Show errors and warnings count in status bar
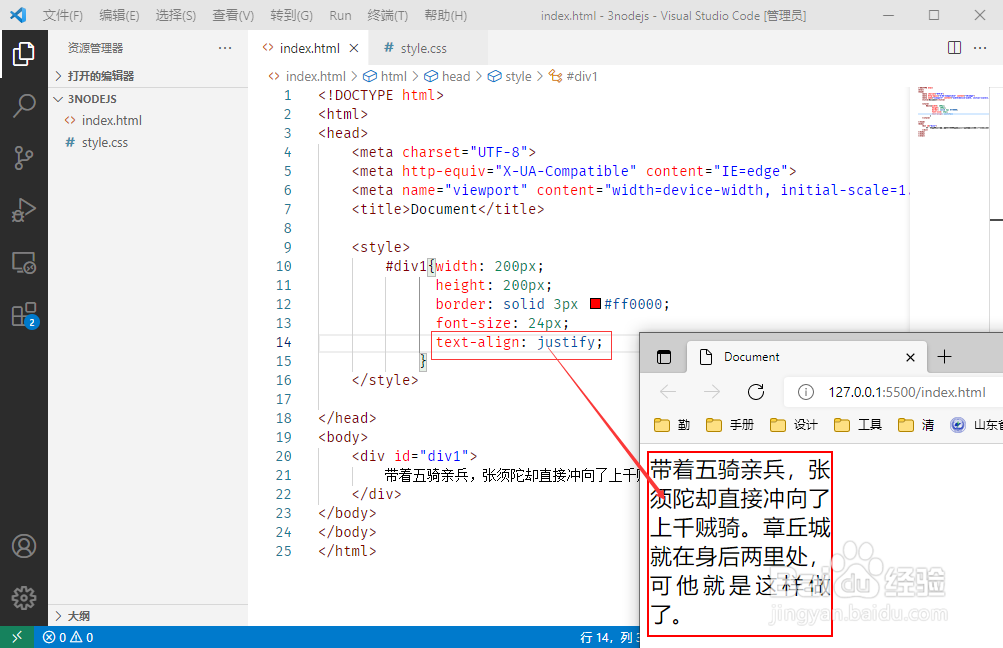This screenshot has width=1003, height=648. click(68, 637)
